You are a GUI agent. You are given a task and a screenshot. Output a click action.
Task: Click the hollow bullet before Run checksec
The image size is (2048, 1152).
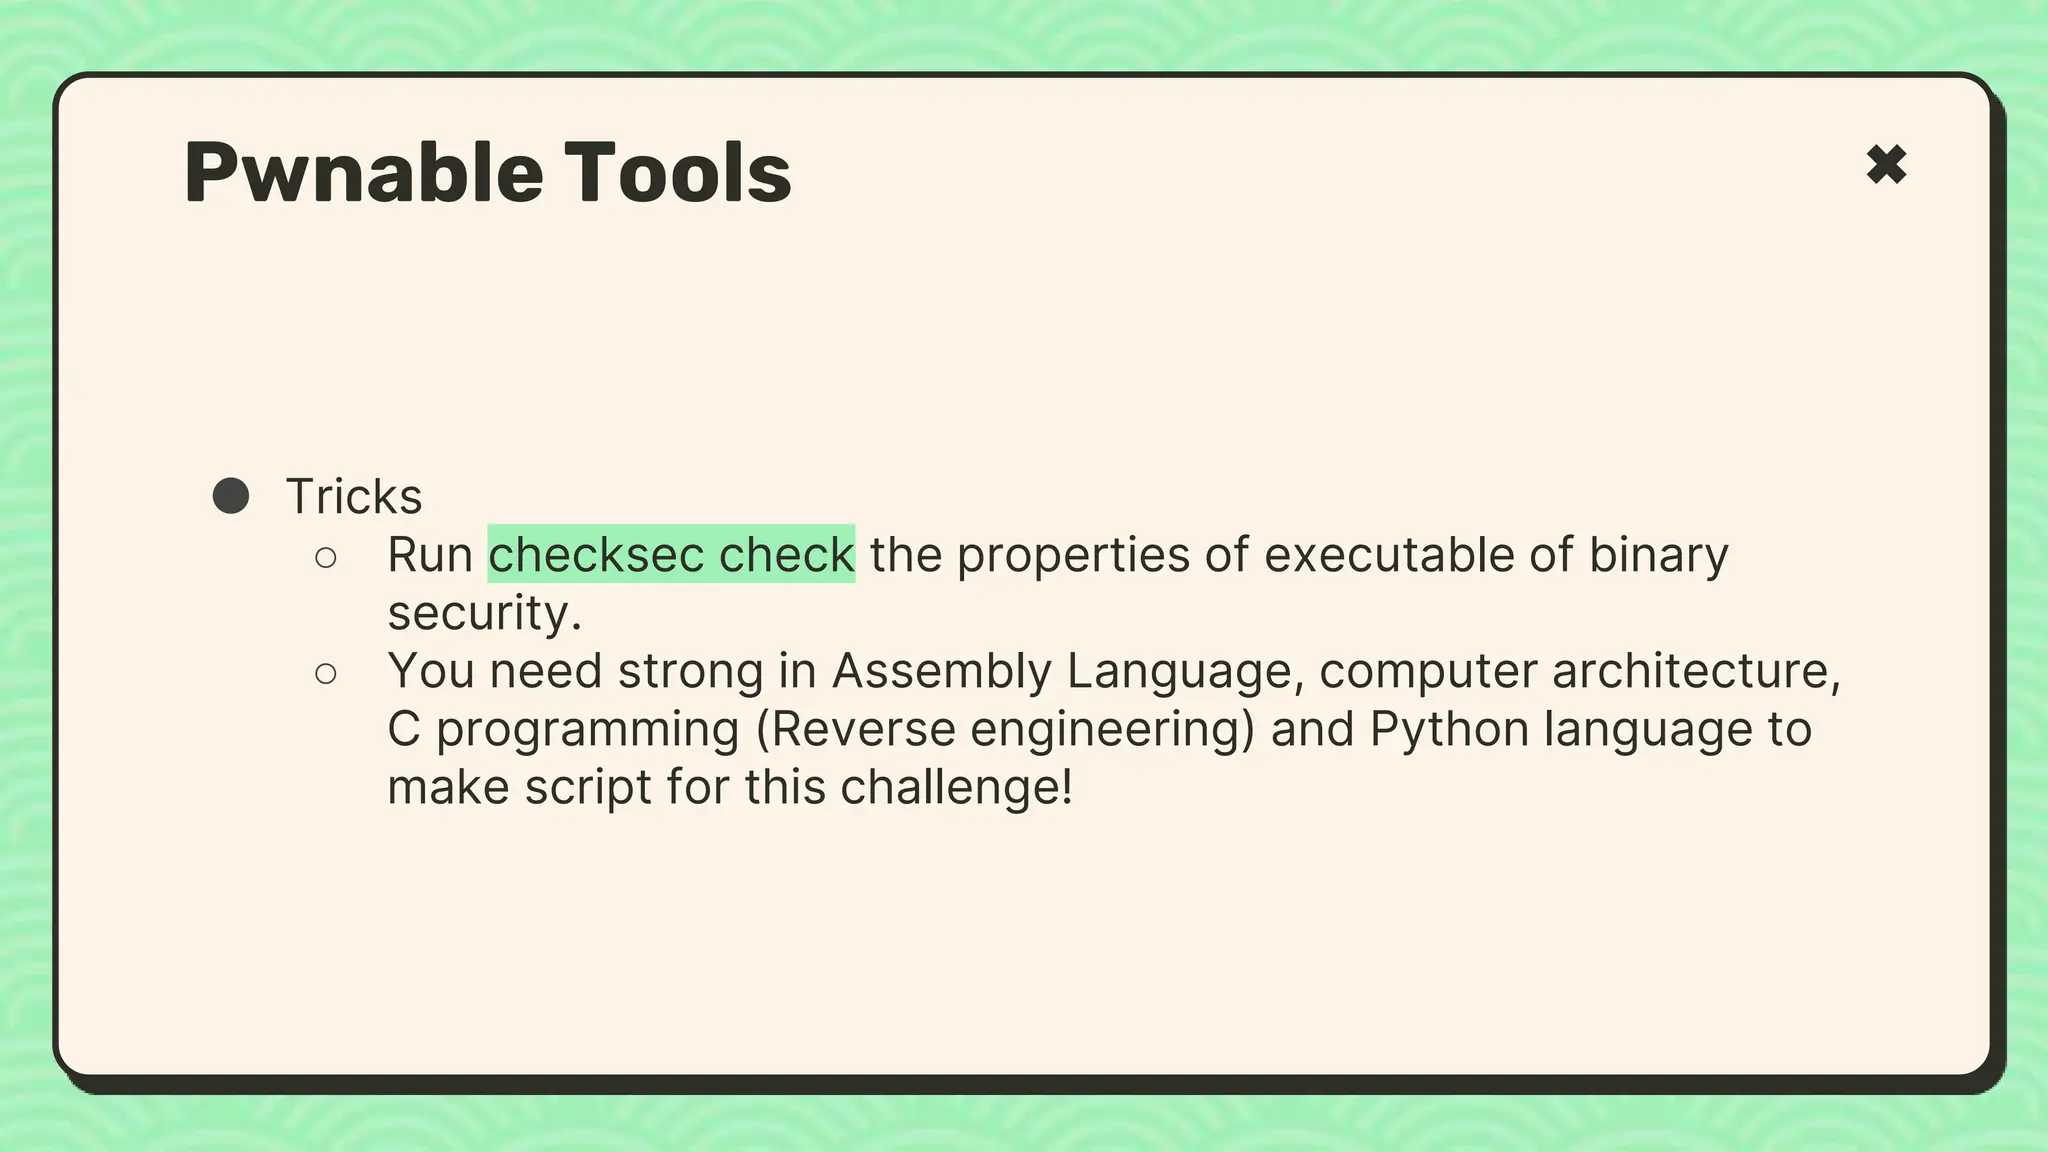pyautogui.click(x=325, y=557)
